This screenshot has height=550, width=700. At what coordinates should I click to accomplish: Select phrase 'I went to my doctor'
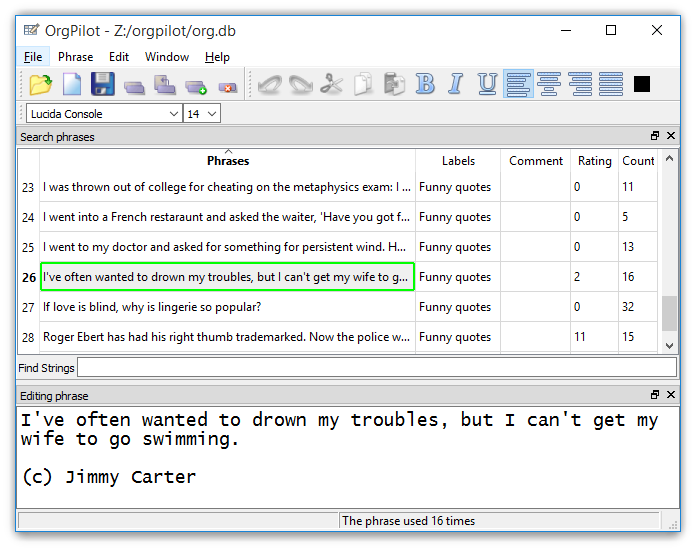[x=227, y=247]
